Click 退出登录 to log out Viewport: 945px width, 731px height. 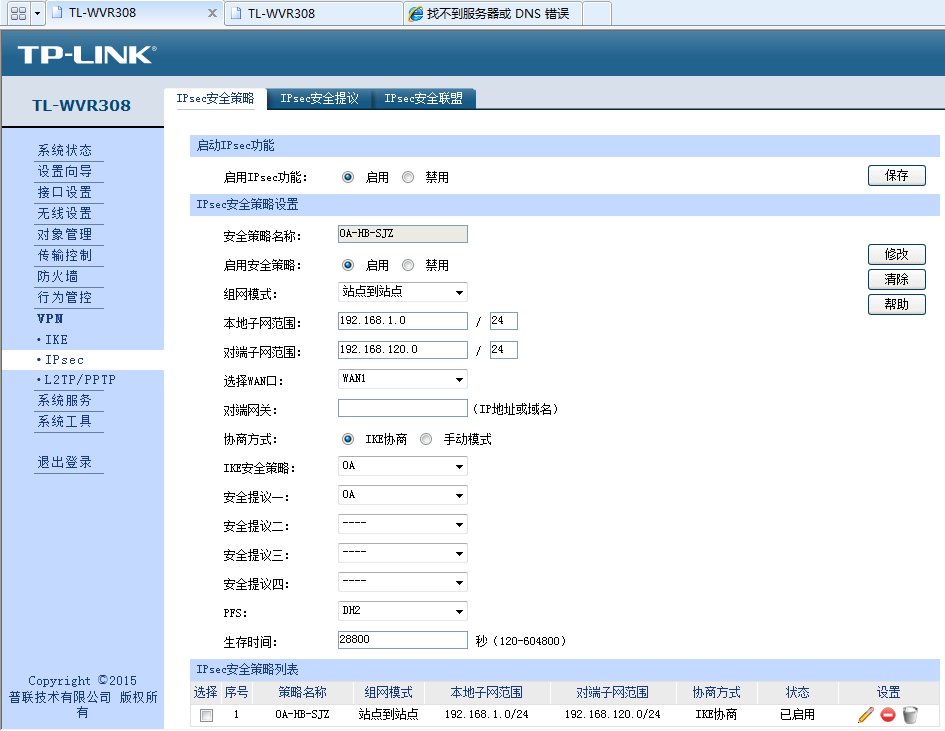point(64,462)
